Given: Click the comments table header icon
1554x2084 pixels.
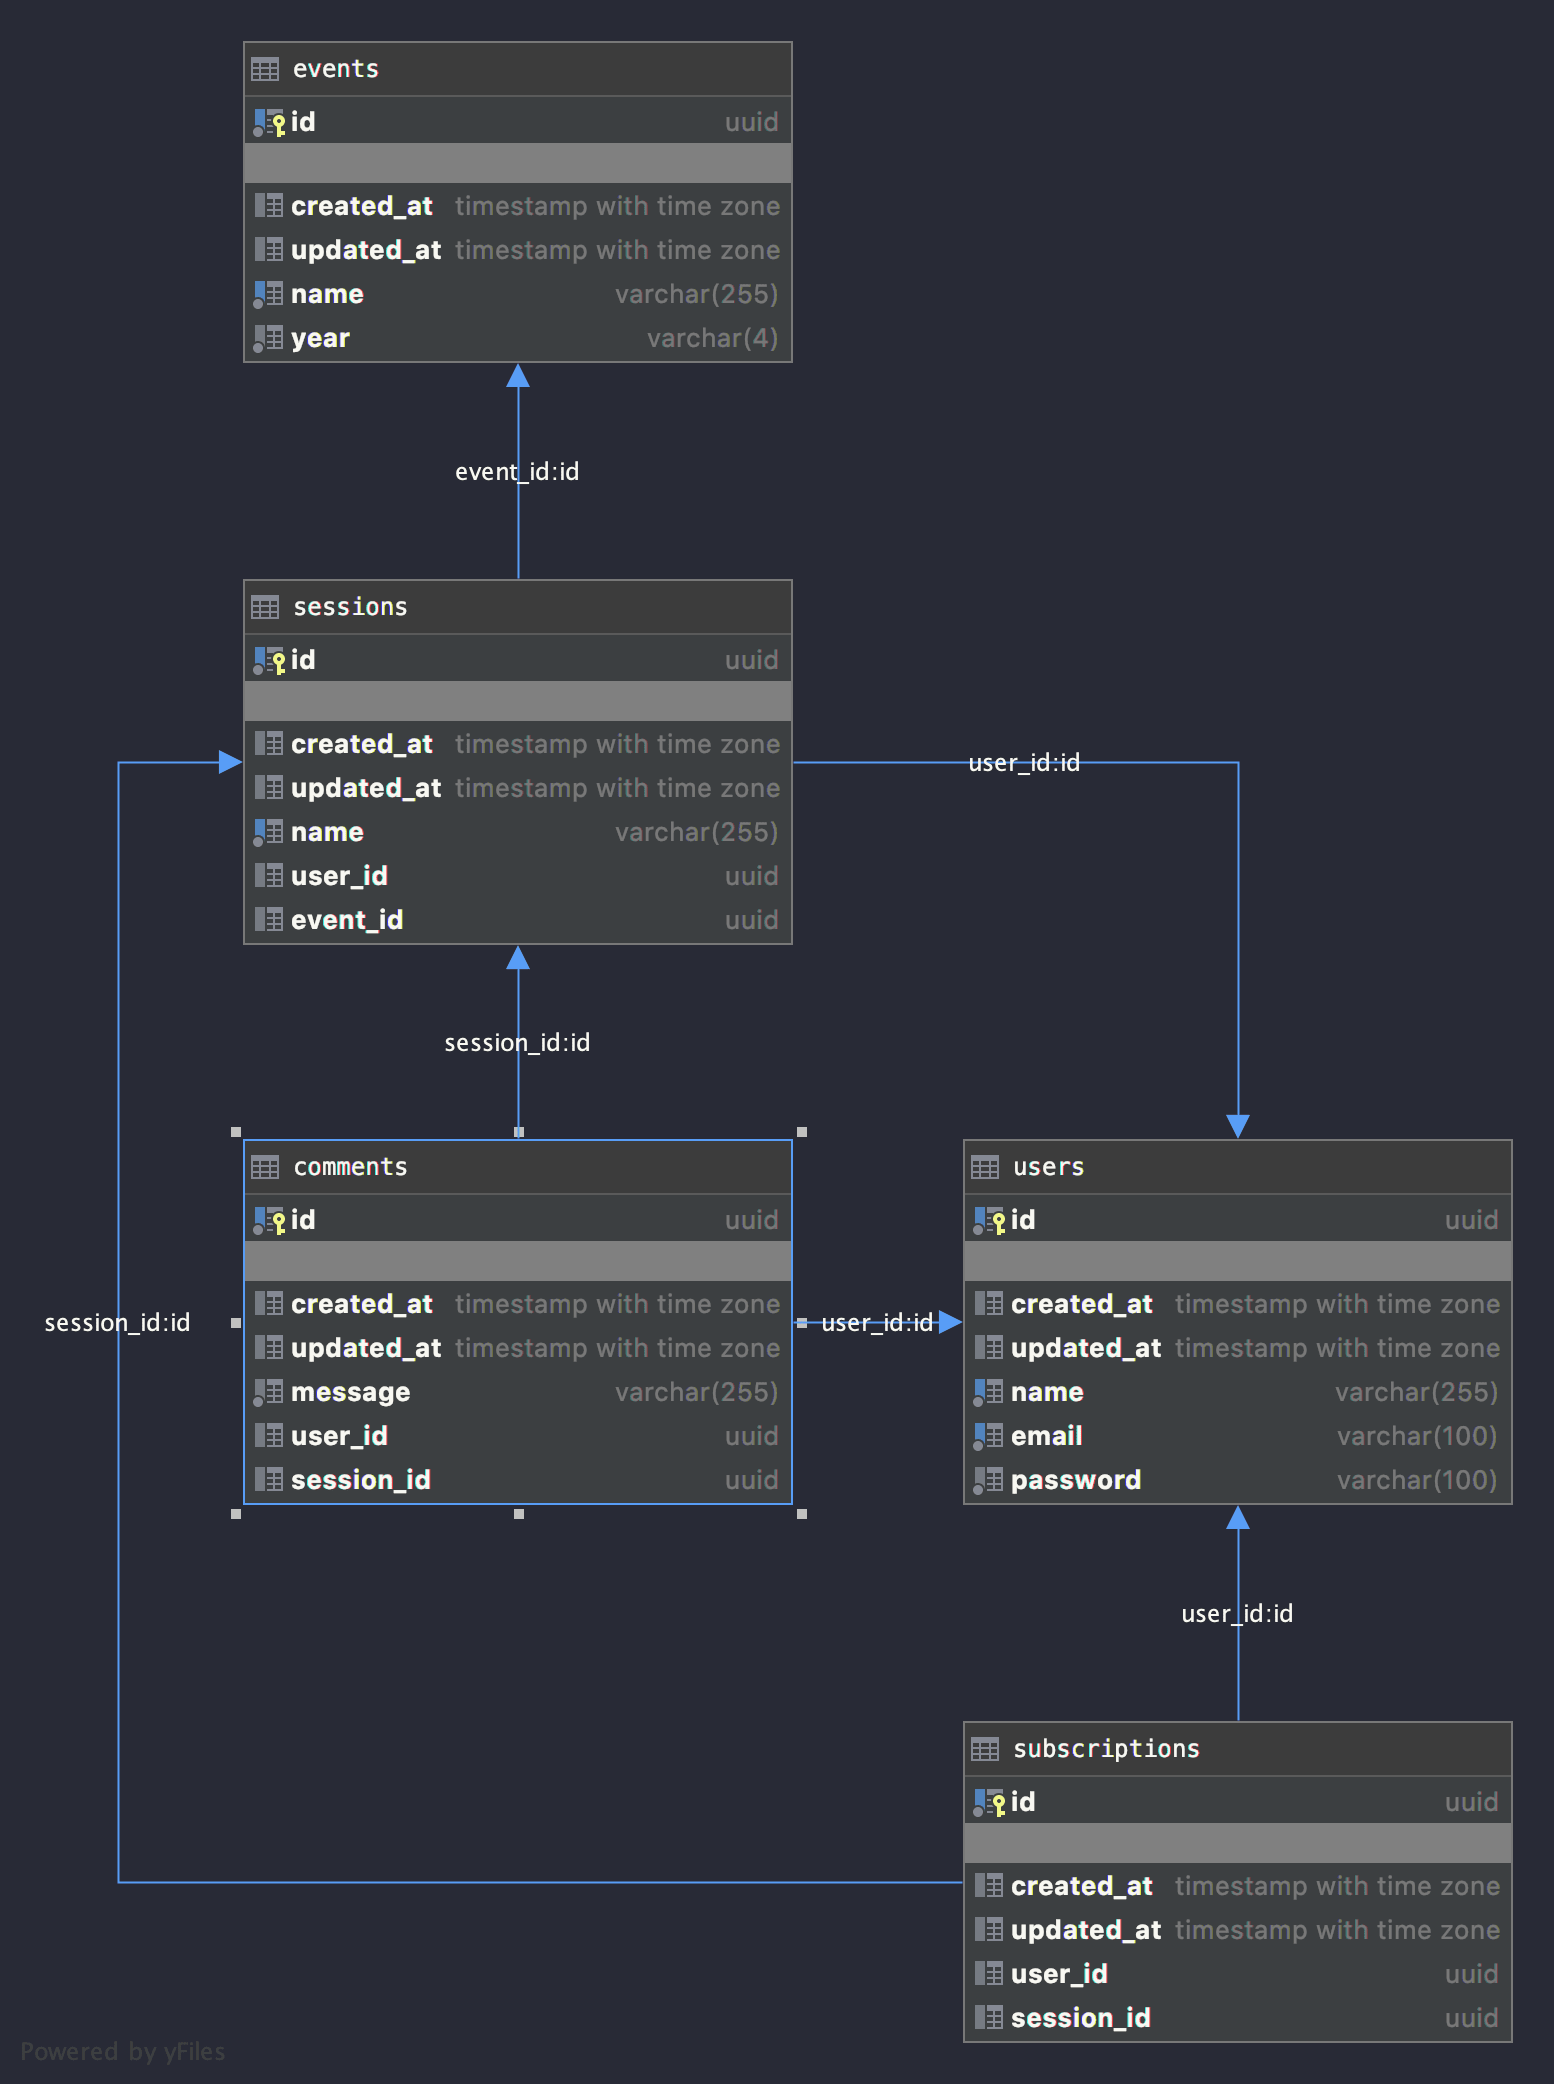Looking at the screenshot, I should (x=265, y=1167).
